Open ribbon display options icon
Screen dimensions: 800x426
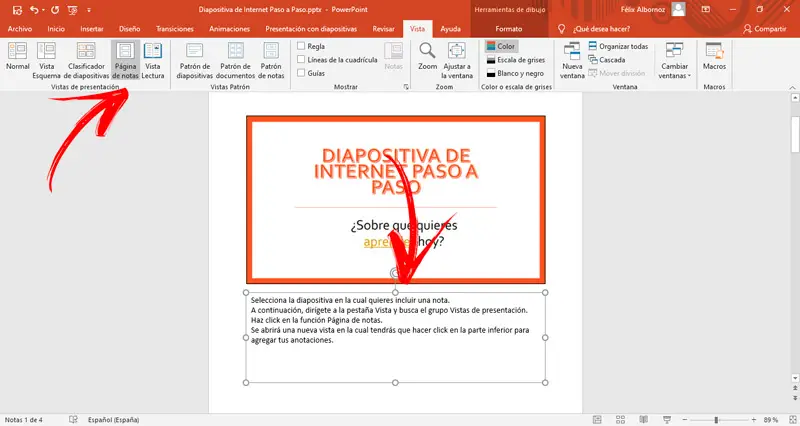point(706,10)
